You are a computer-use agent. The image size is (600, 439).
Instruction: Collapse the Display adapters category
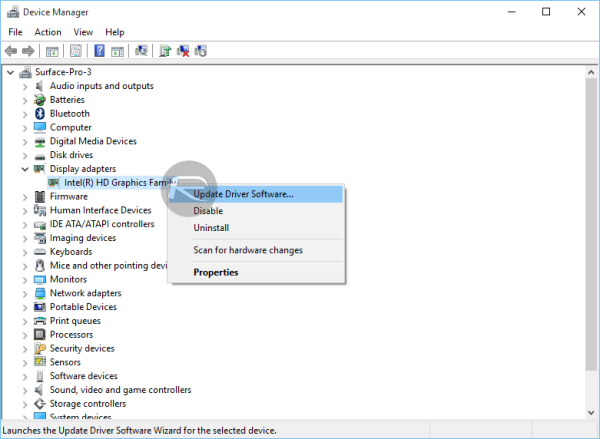point(25,169)
